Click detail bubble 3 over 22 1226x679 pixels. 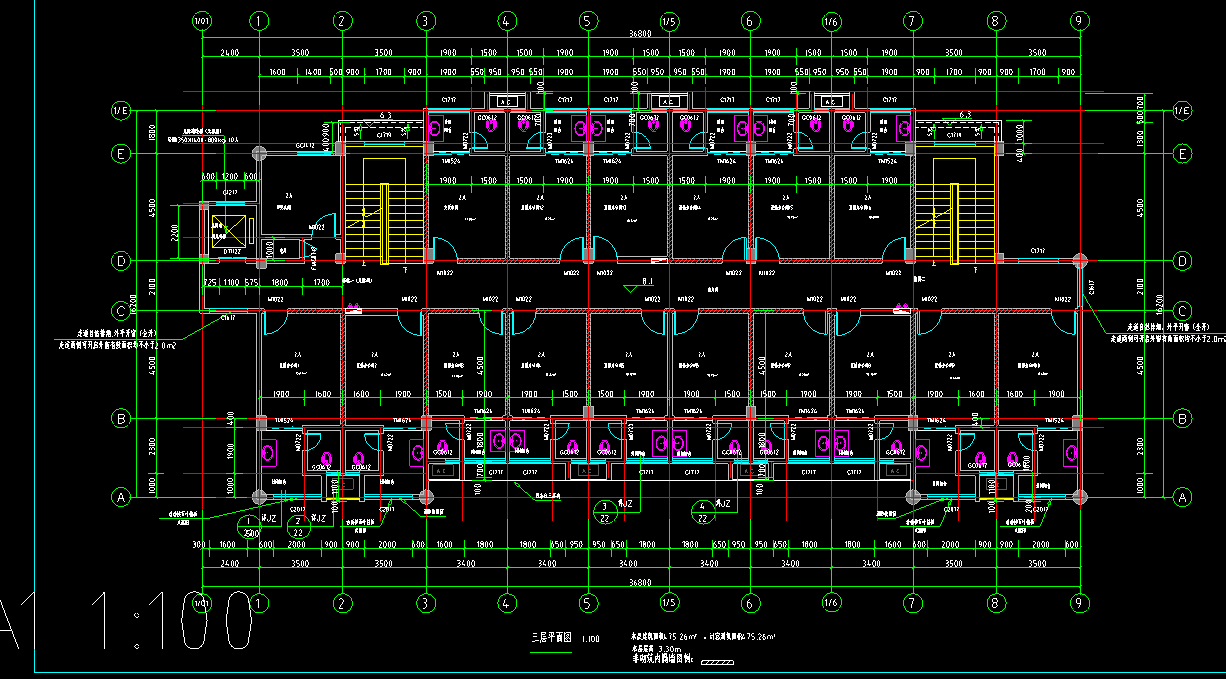(605, 512)
